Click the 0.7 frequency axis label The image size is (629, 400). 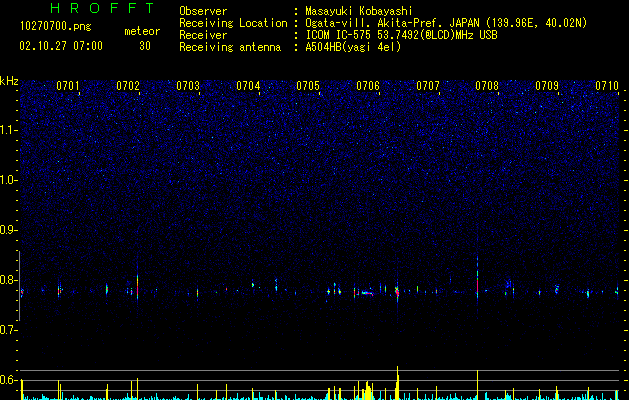(8, 330)
